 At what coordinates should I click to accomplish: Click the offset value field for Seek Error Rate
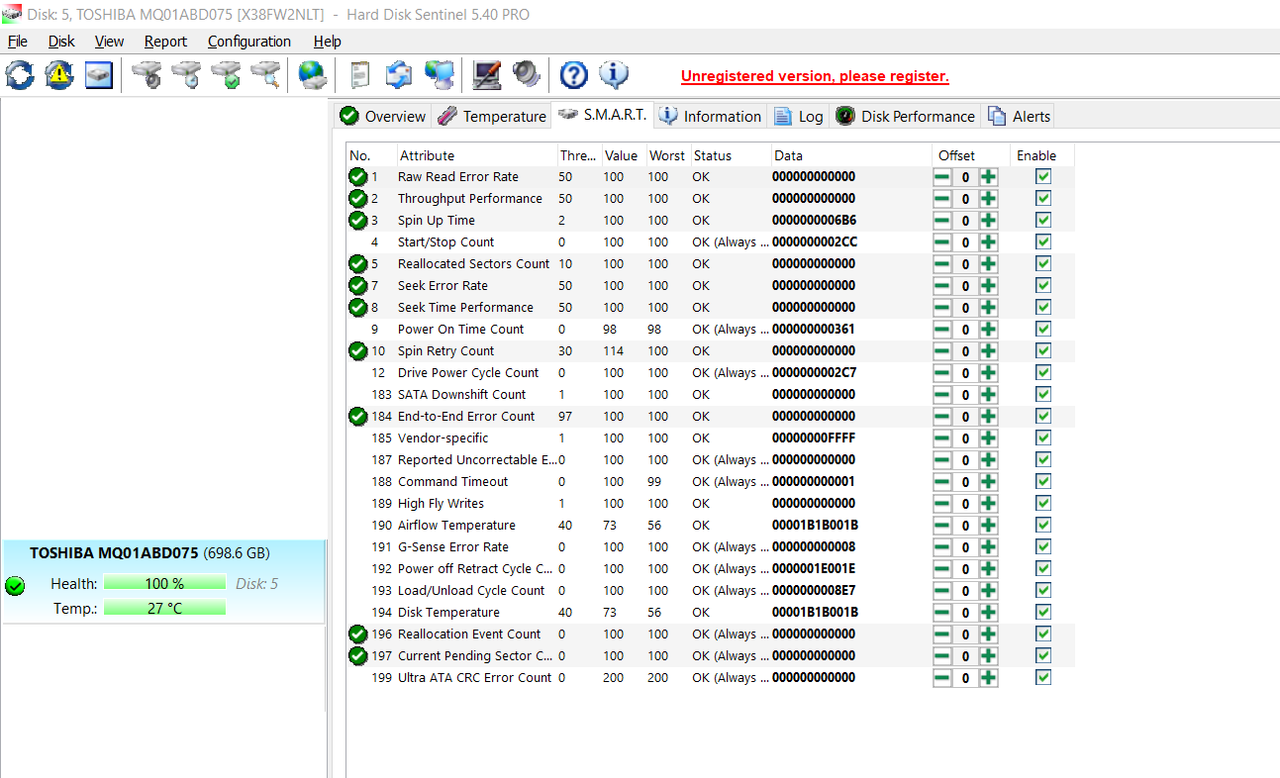coord(965,286)
